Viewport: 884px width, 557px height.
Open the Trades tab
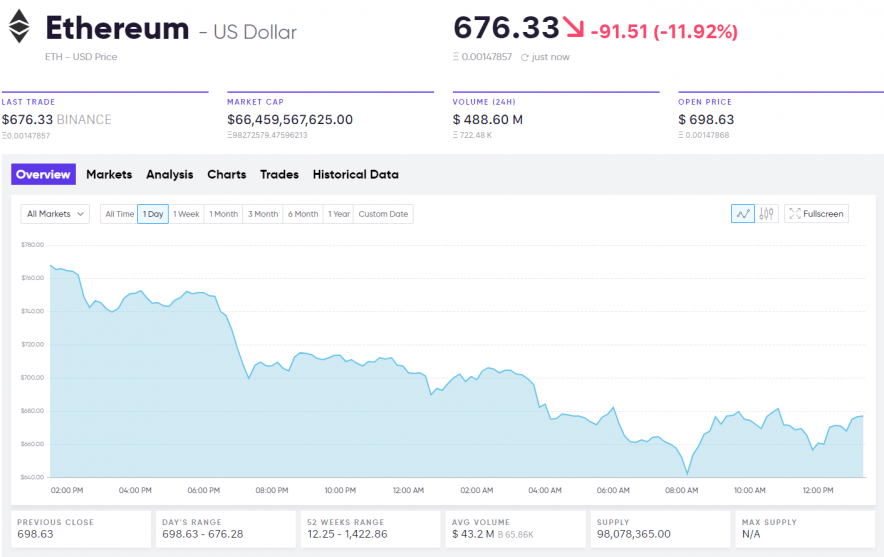tap(279, 175)
